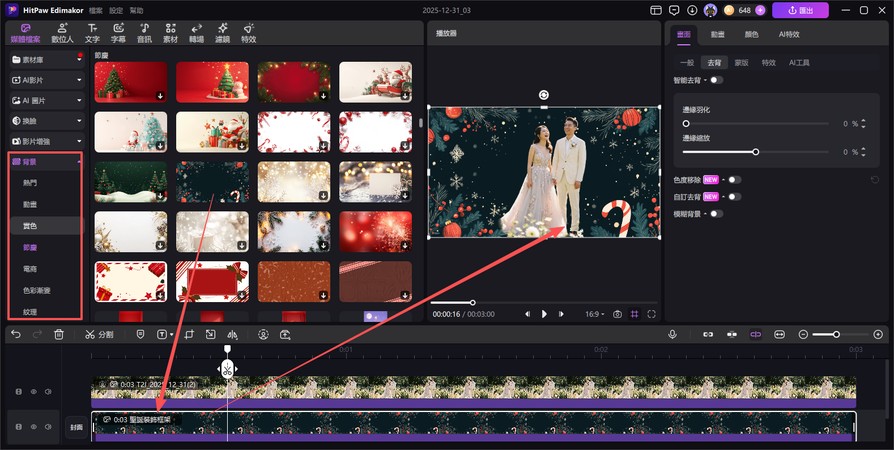Play the preview with the play button
Viewport: 894px width, 450px height.
544,314
